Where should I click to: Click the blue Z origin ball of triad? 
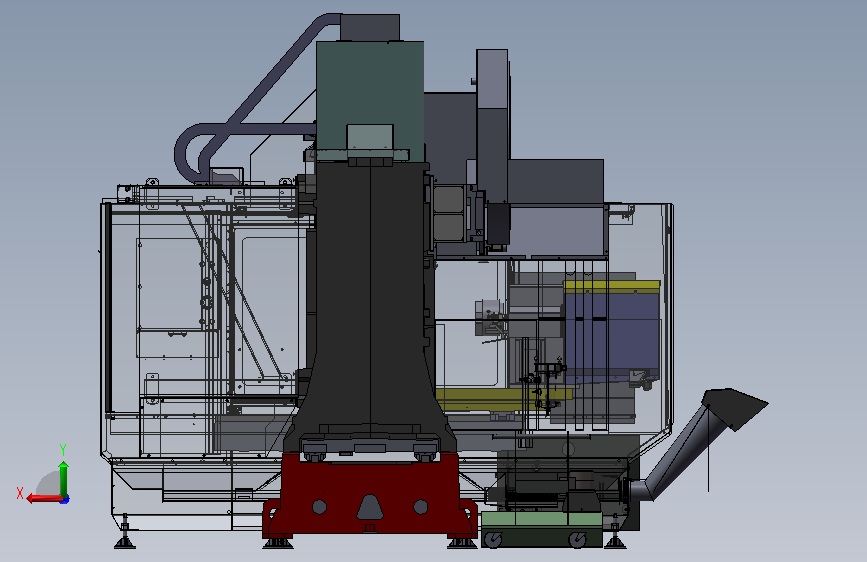65,499
